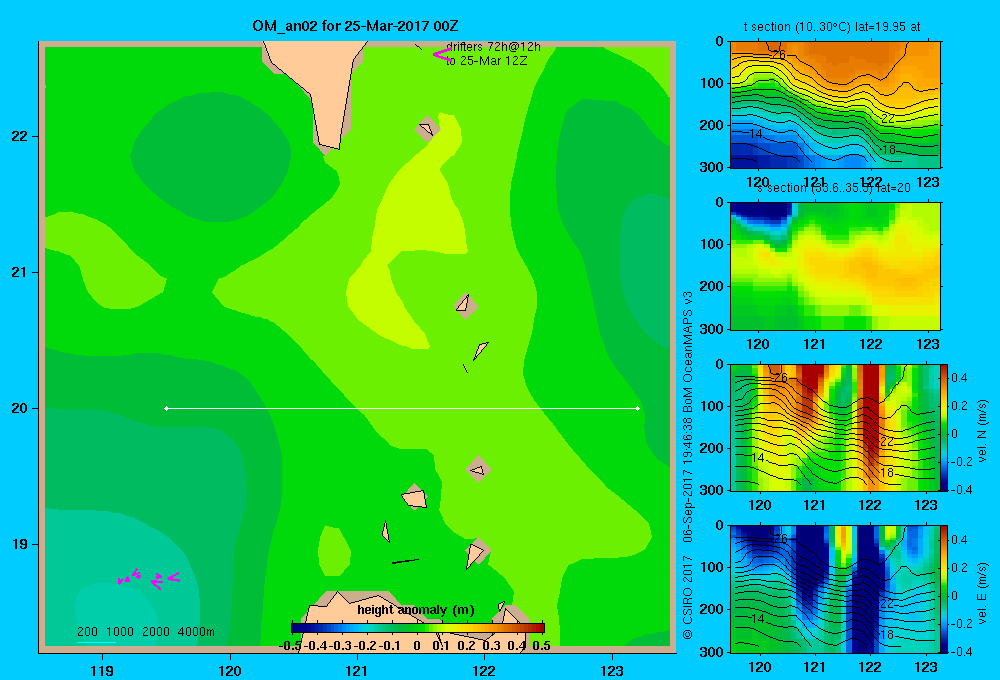
Task: Click the 'vel. N (m/s)' axis label
Action: (982, 431)
